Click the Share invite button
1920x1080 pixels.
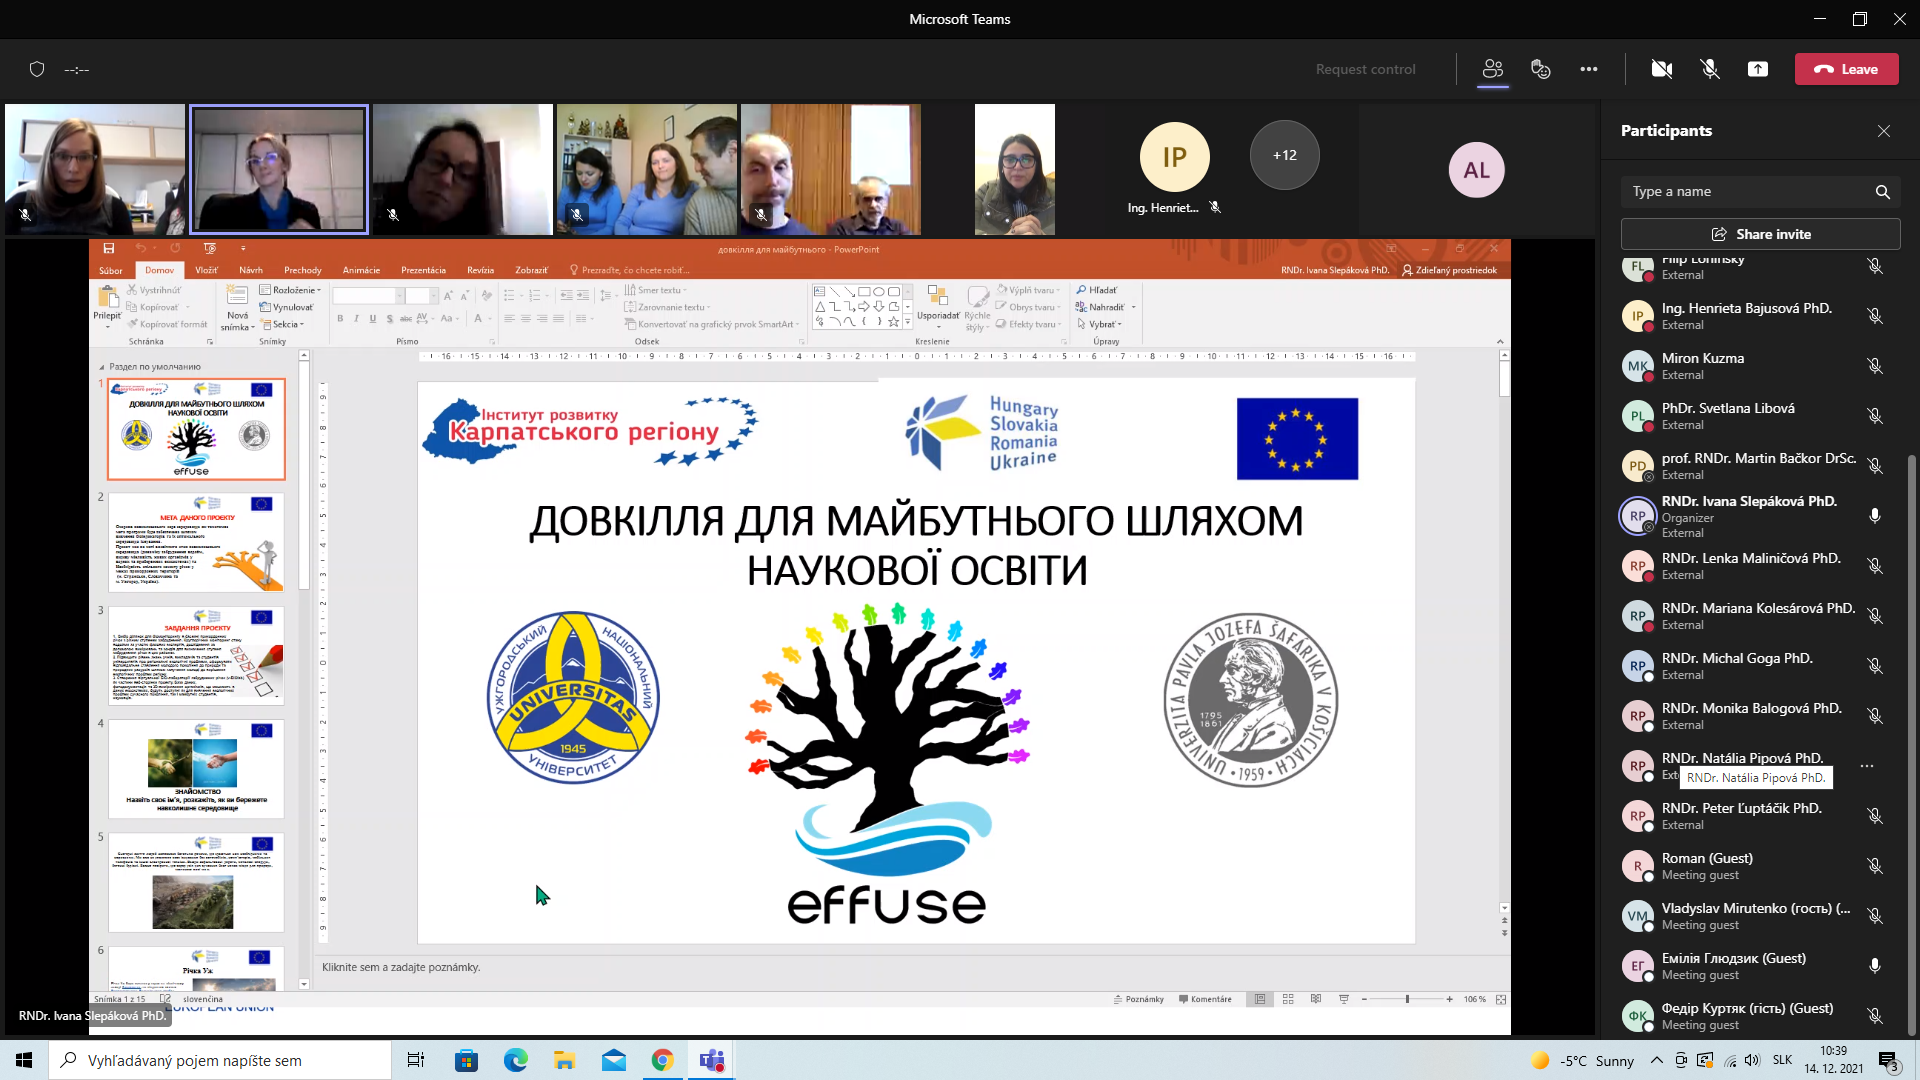pos(1760,234)
